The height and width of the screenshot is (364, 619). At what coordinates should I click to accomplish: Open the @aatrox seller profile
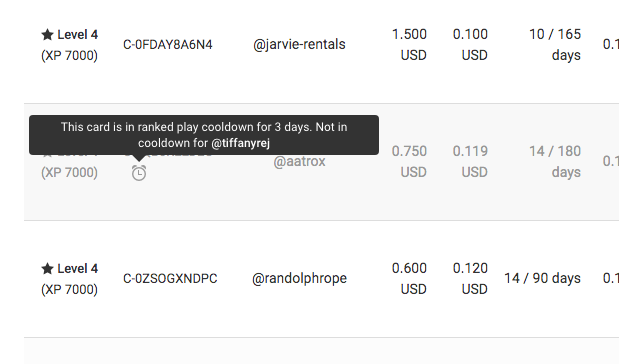(299, 161)
